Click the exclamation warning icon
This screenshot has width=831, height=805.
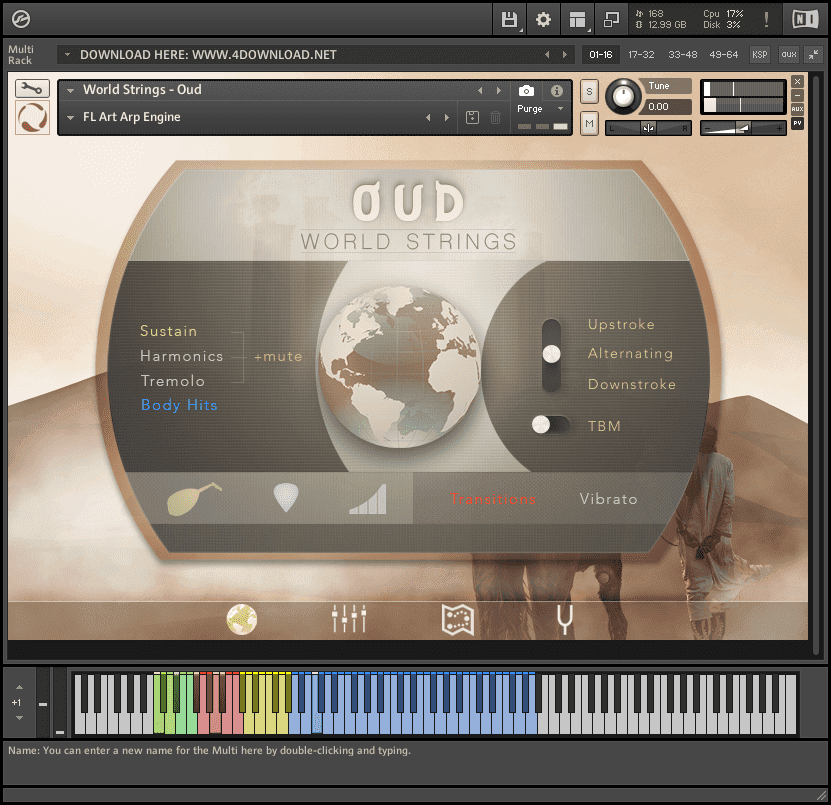coord(766,19)
